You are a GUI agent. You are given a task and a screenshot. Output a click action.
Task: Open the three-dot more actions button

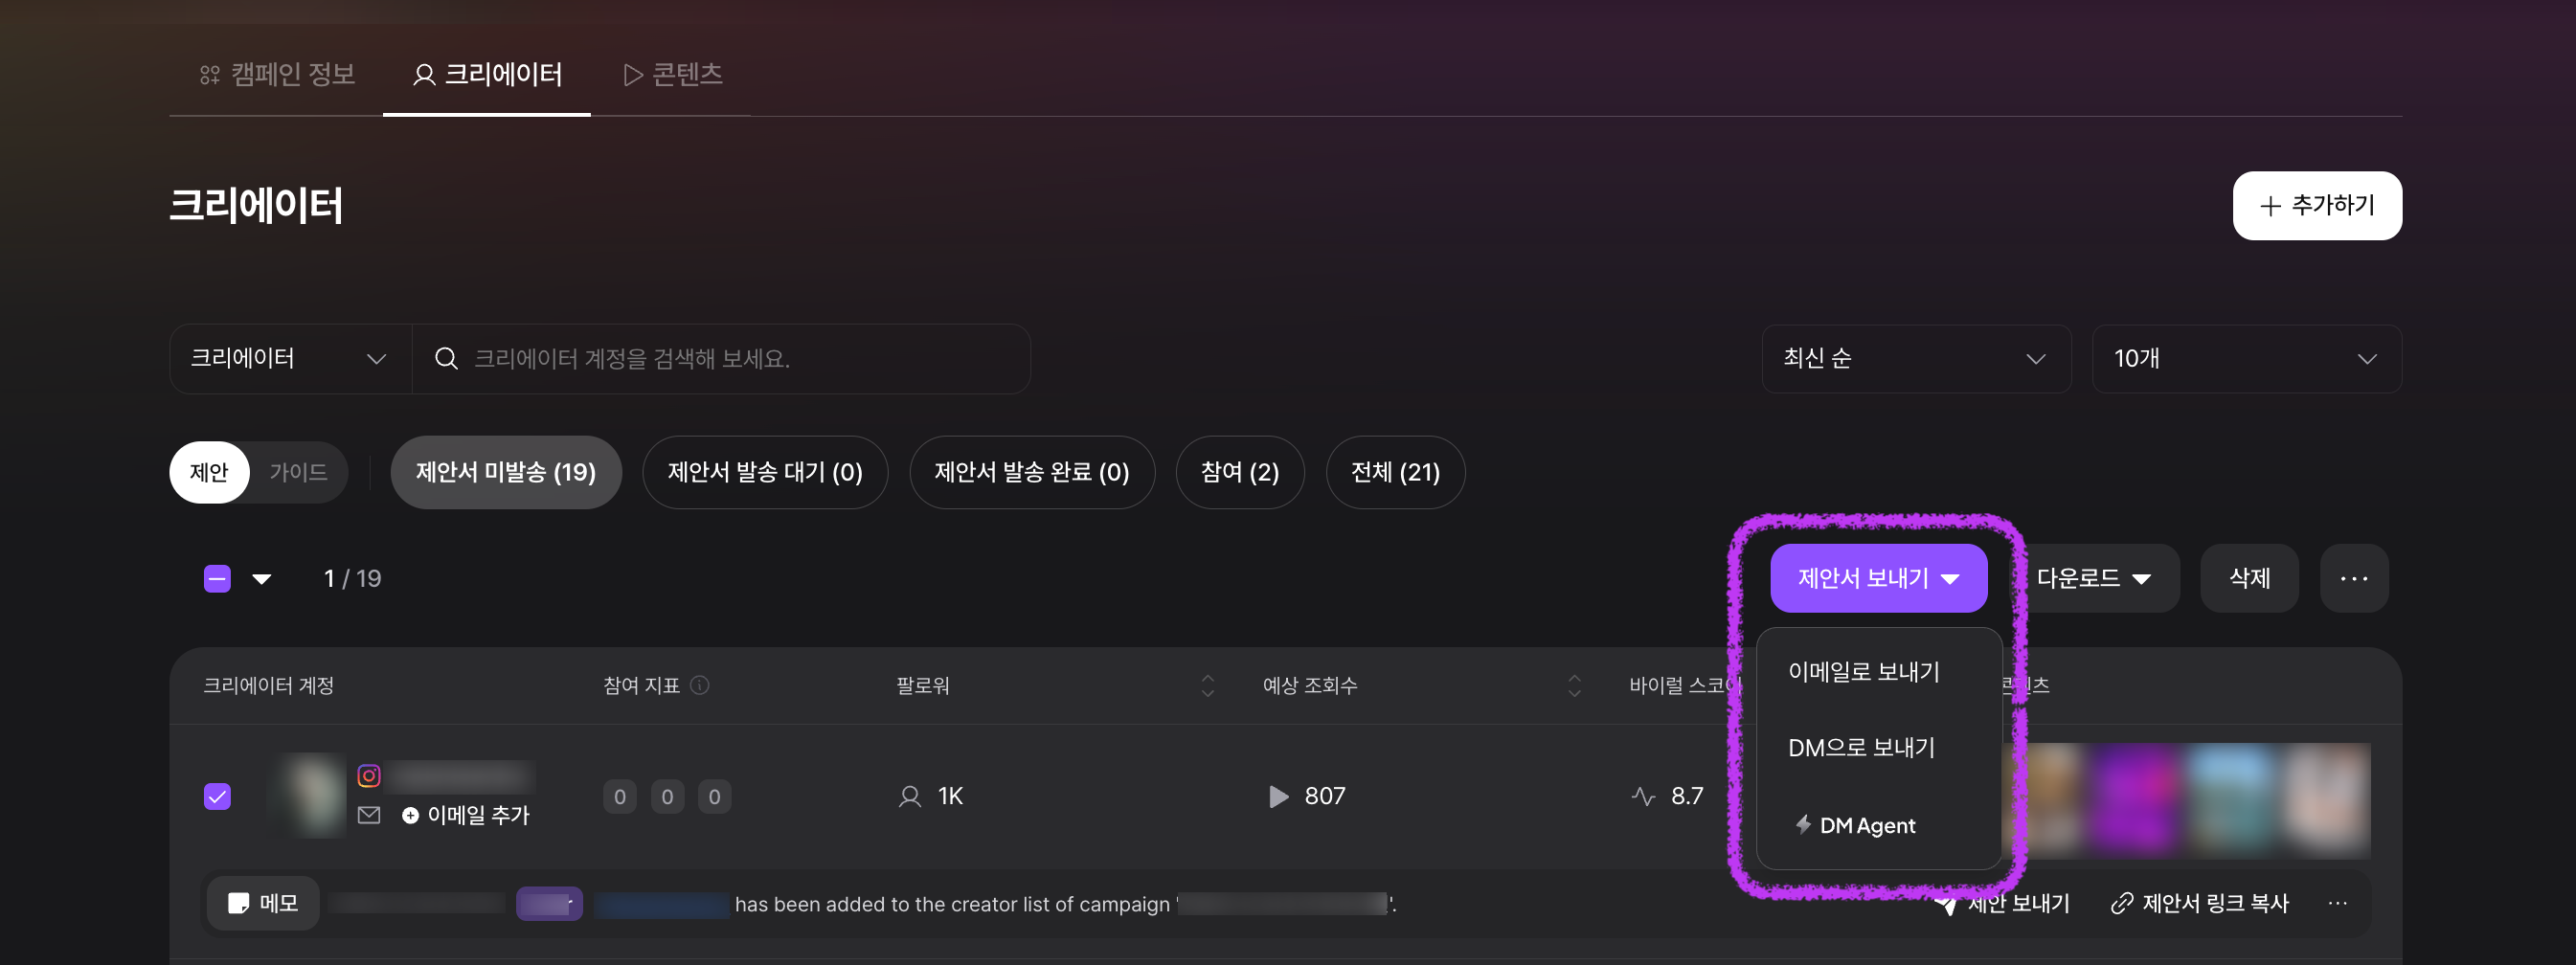pos(2353,578)
